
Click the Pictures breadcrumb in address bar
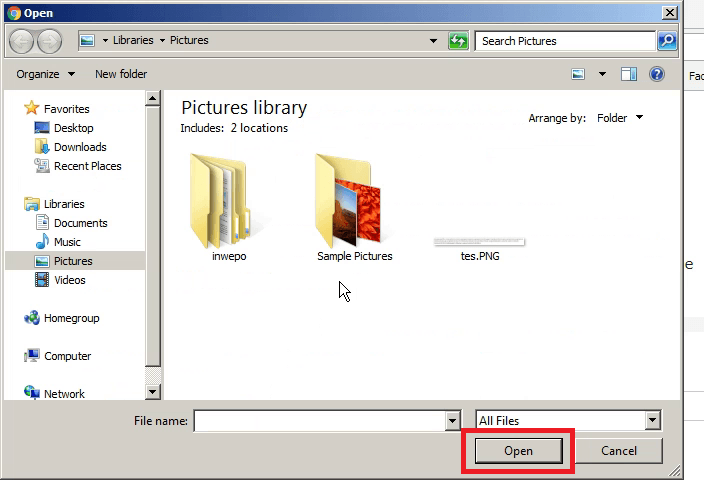tap(189, 40)
